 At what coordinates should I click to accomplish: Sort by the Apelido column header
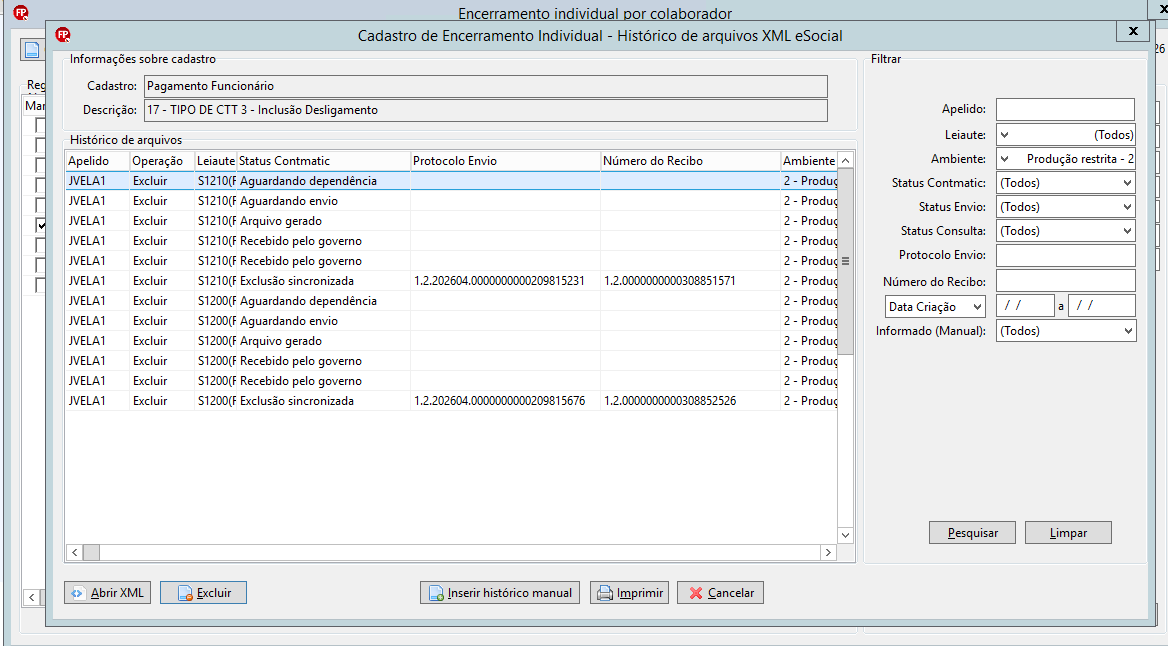[x=97, y=161]
